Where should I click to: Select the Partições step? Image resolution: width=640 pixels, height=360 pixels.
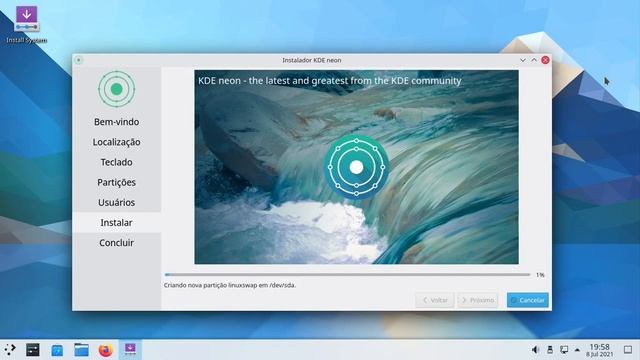(x=116, y=182)
